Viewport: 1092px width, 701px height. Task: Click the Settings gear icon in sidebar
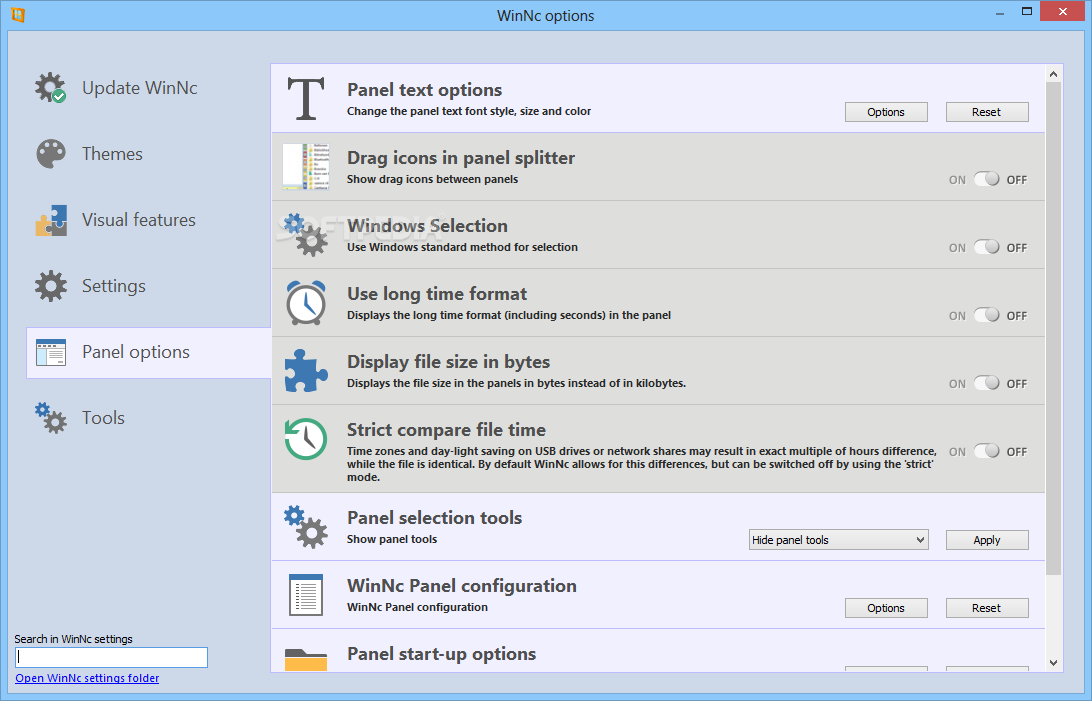[x=51, y=286]
